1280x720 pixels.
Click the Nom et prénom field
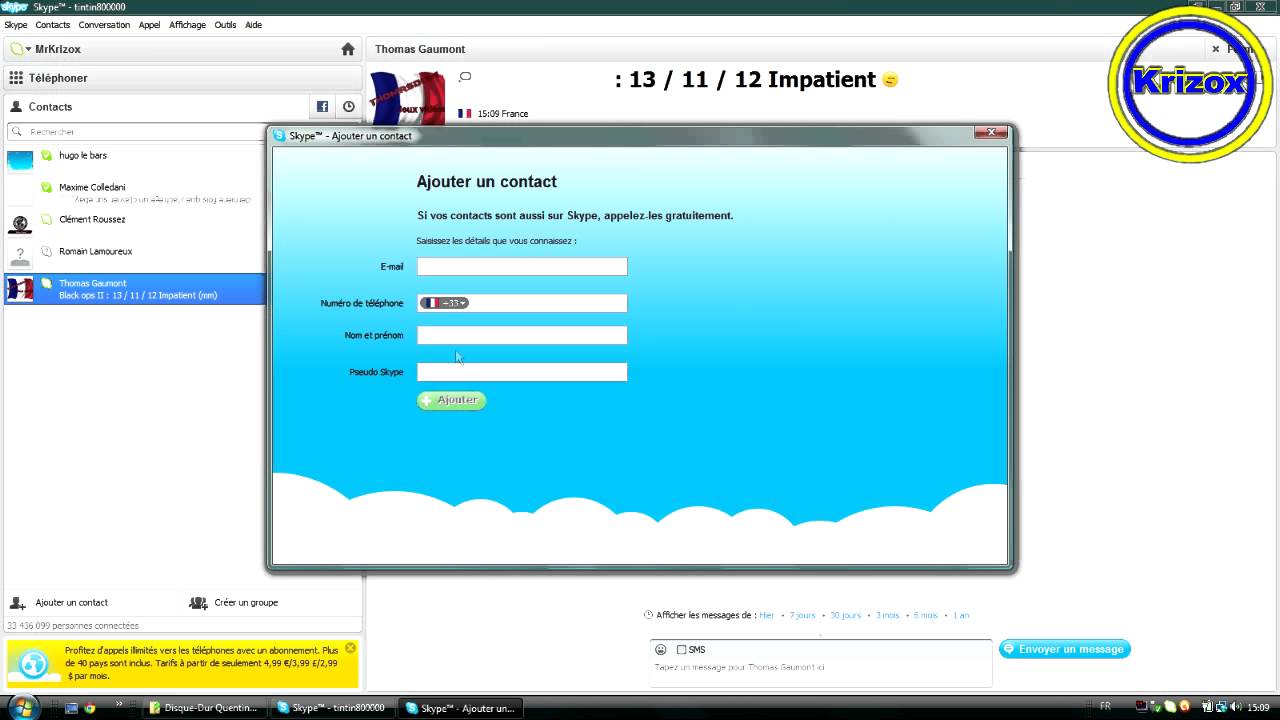522,335
